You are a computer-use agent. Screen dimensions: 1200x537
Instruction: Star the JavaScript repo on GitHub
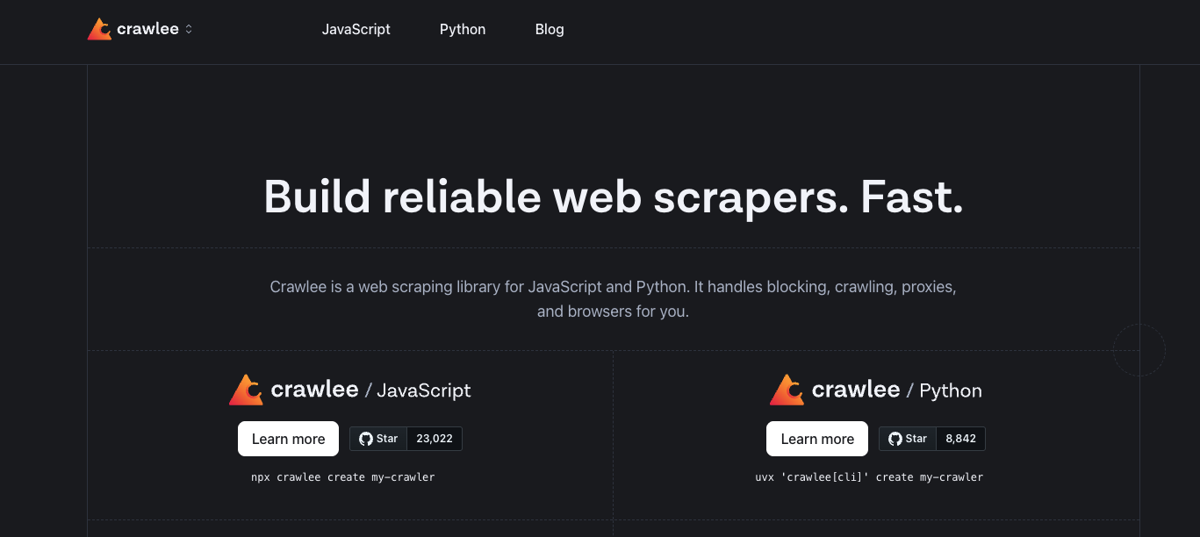click(x=379, y=439)
